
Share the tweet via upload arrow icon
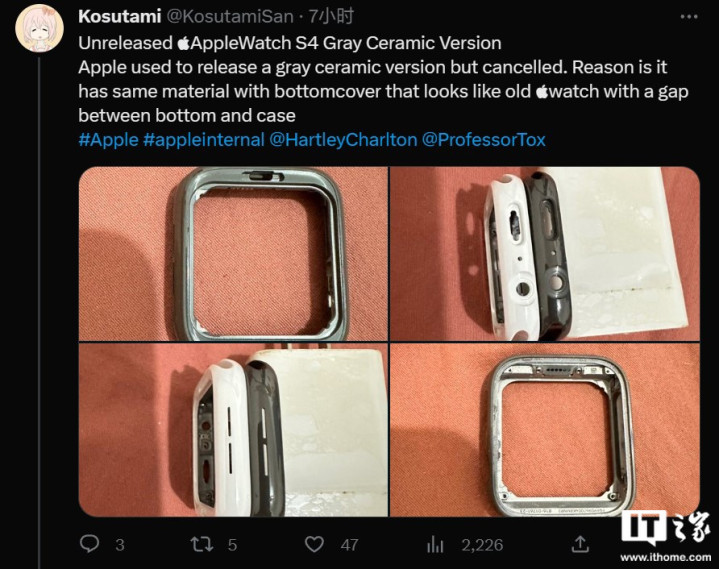click(580, 544)
